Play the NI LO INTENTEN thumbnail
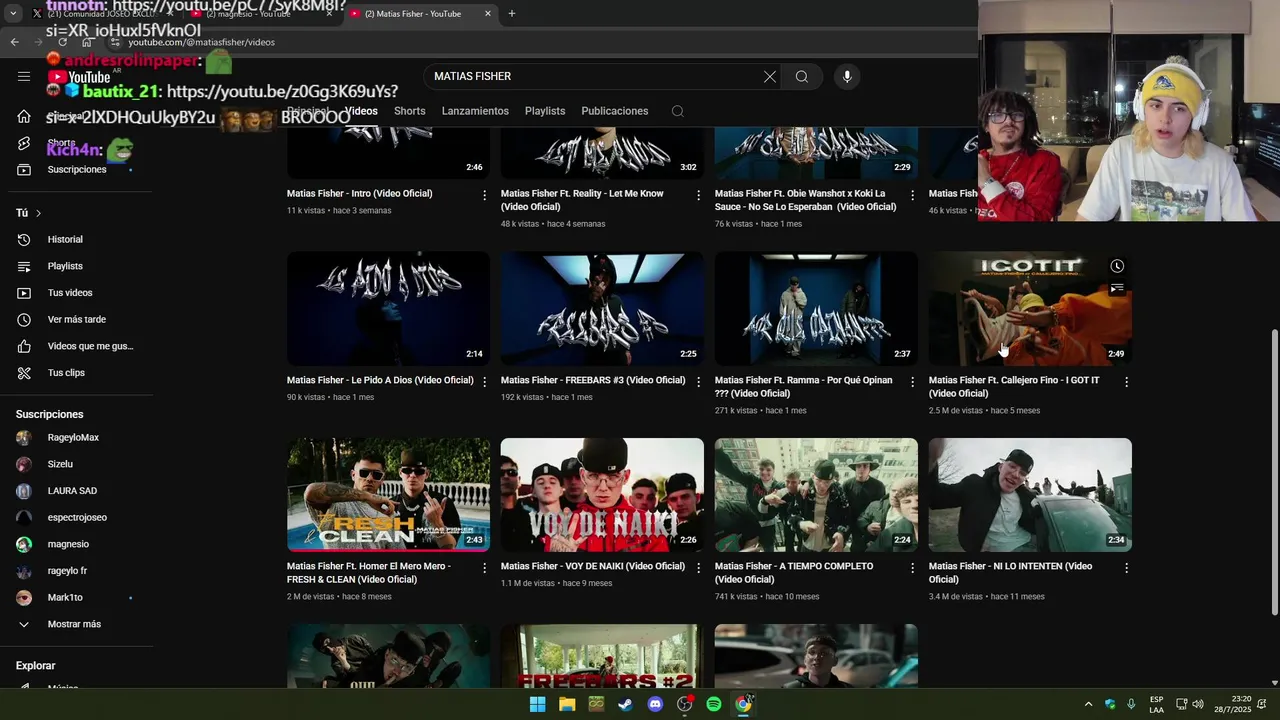This screenshot has height=720, width=1280. click(x=1030, y=495)
